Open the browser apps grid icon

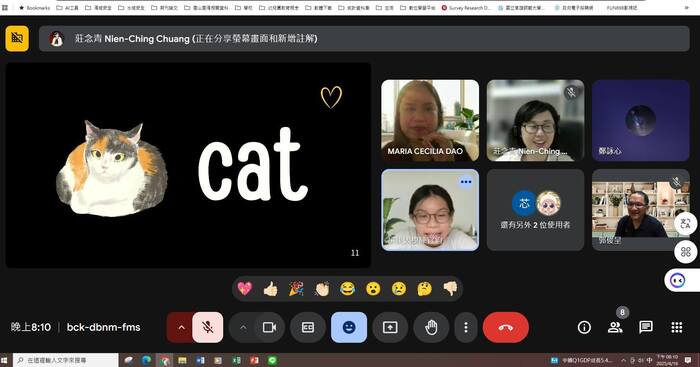point(5,8)
